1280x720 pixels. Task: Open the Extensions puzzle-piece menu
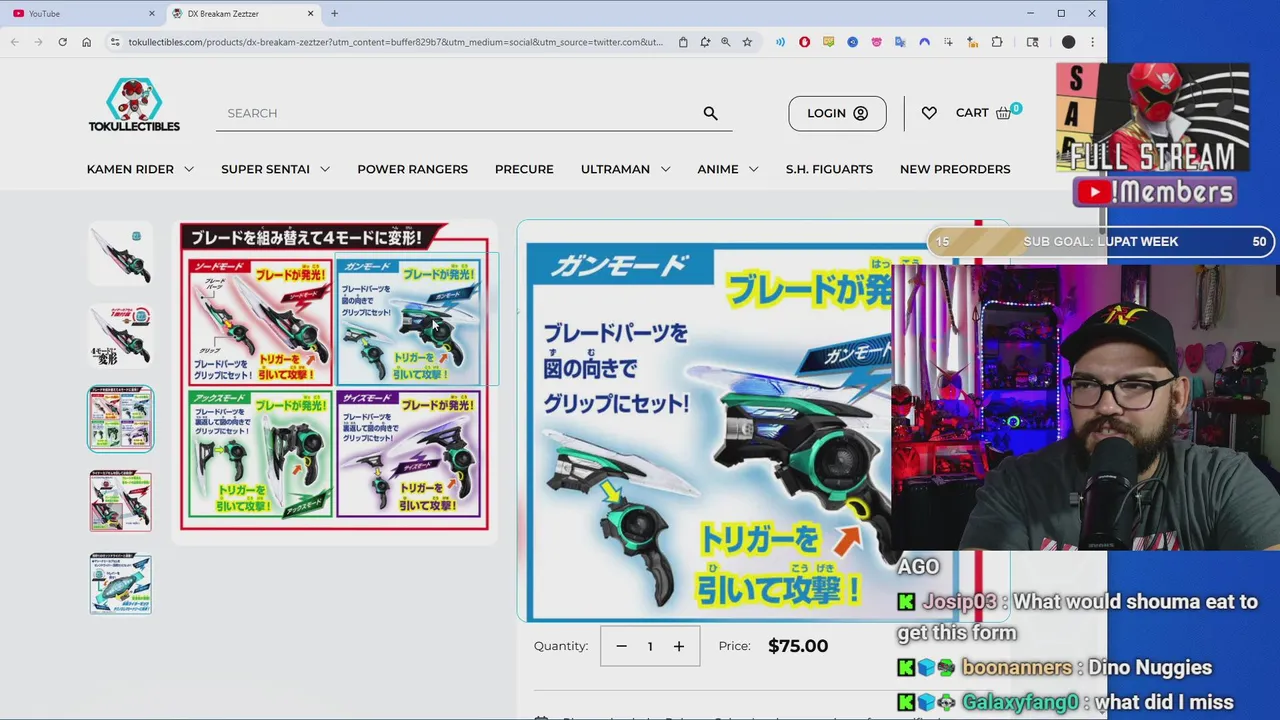tap(997, 42)
